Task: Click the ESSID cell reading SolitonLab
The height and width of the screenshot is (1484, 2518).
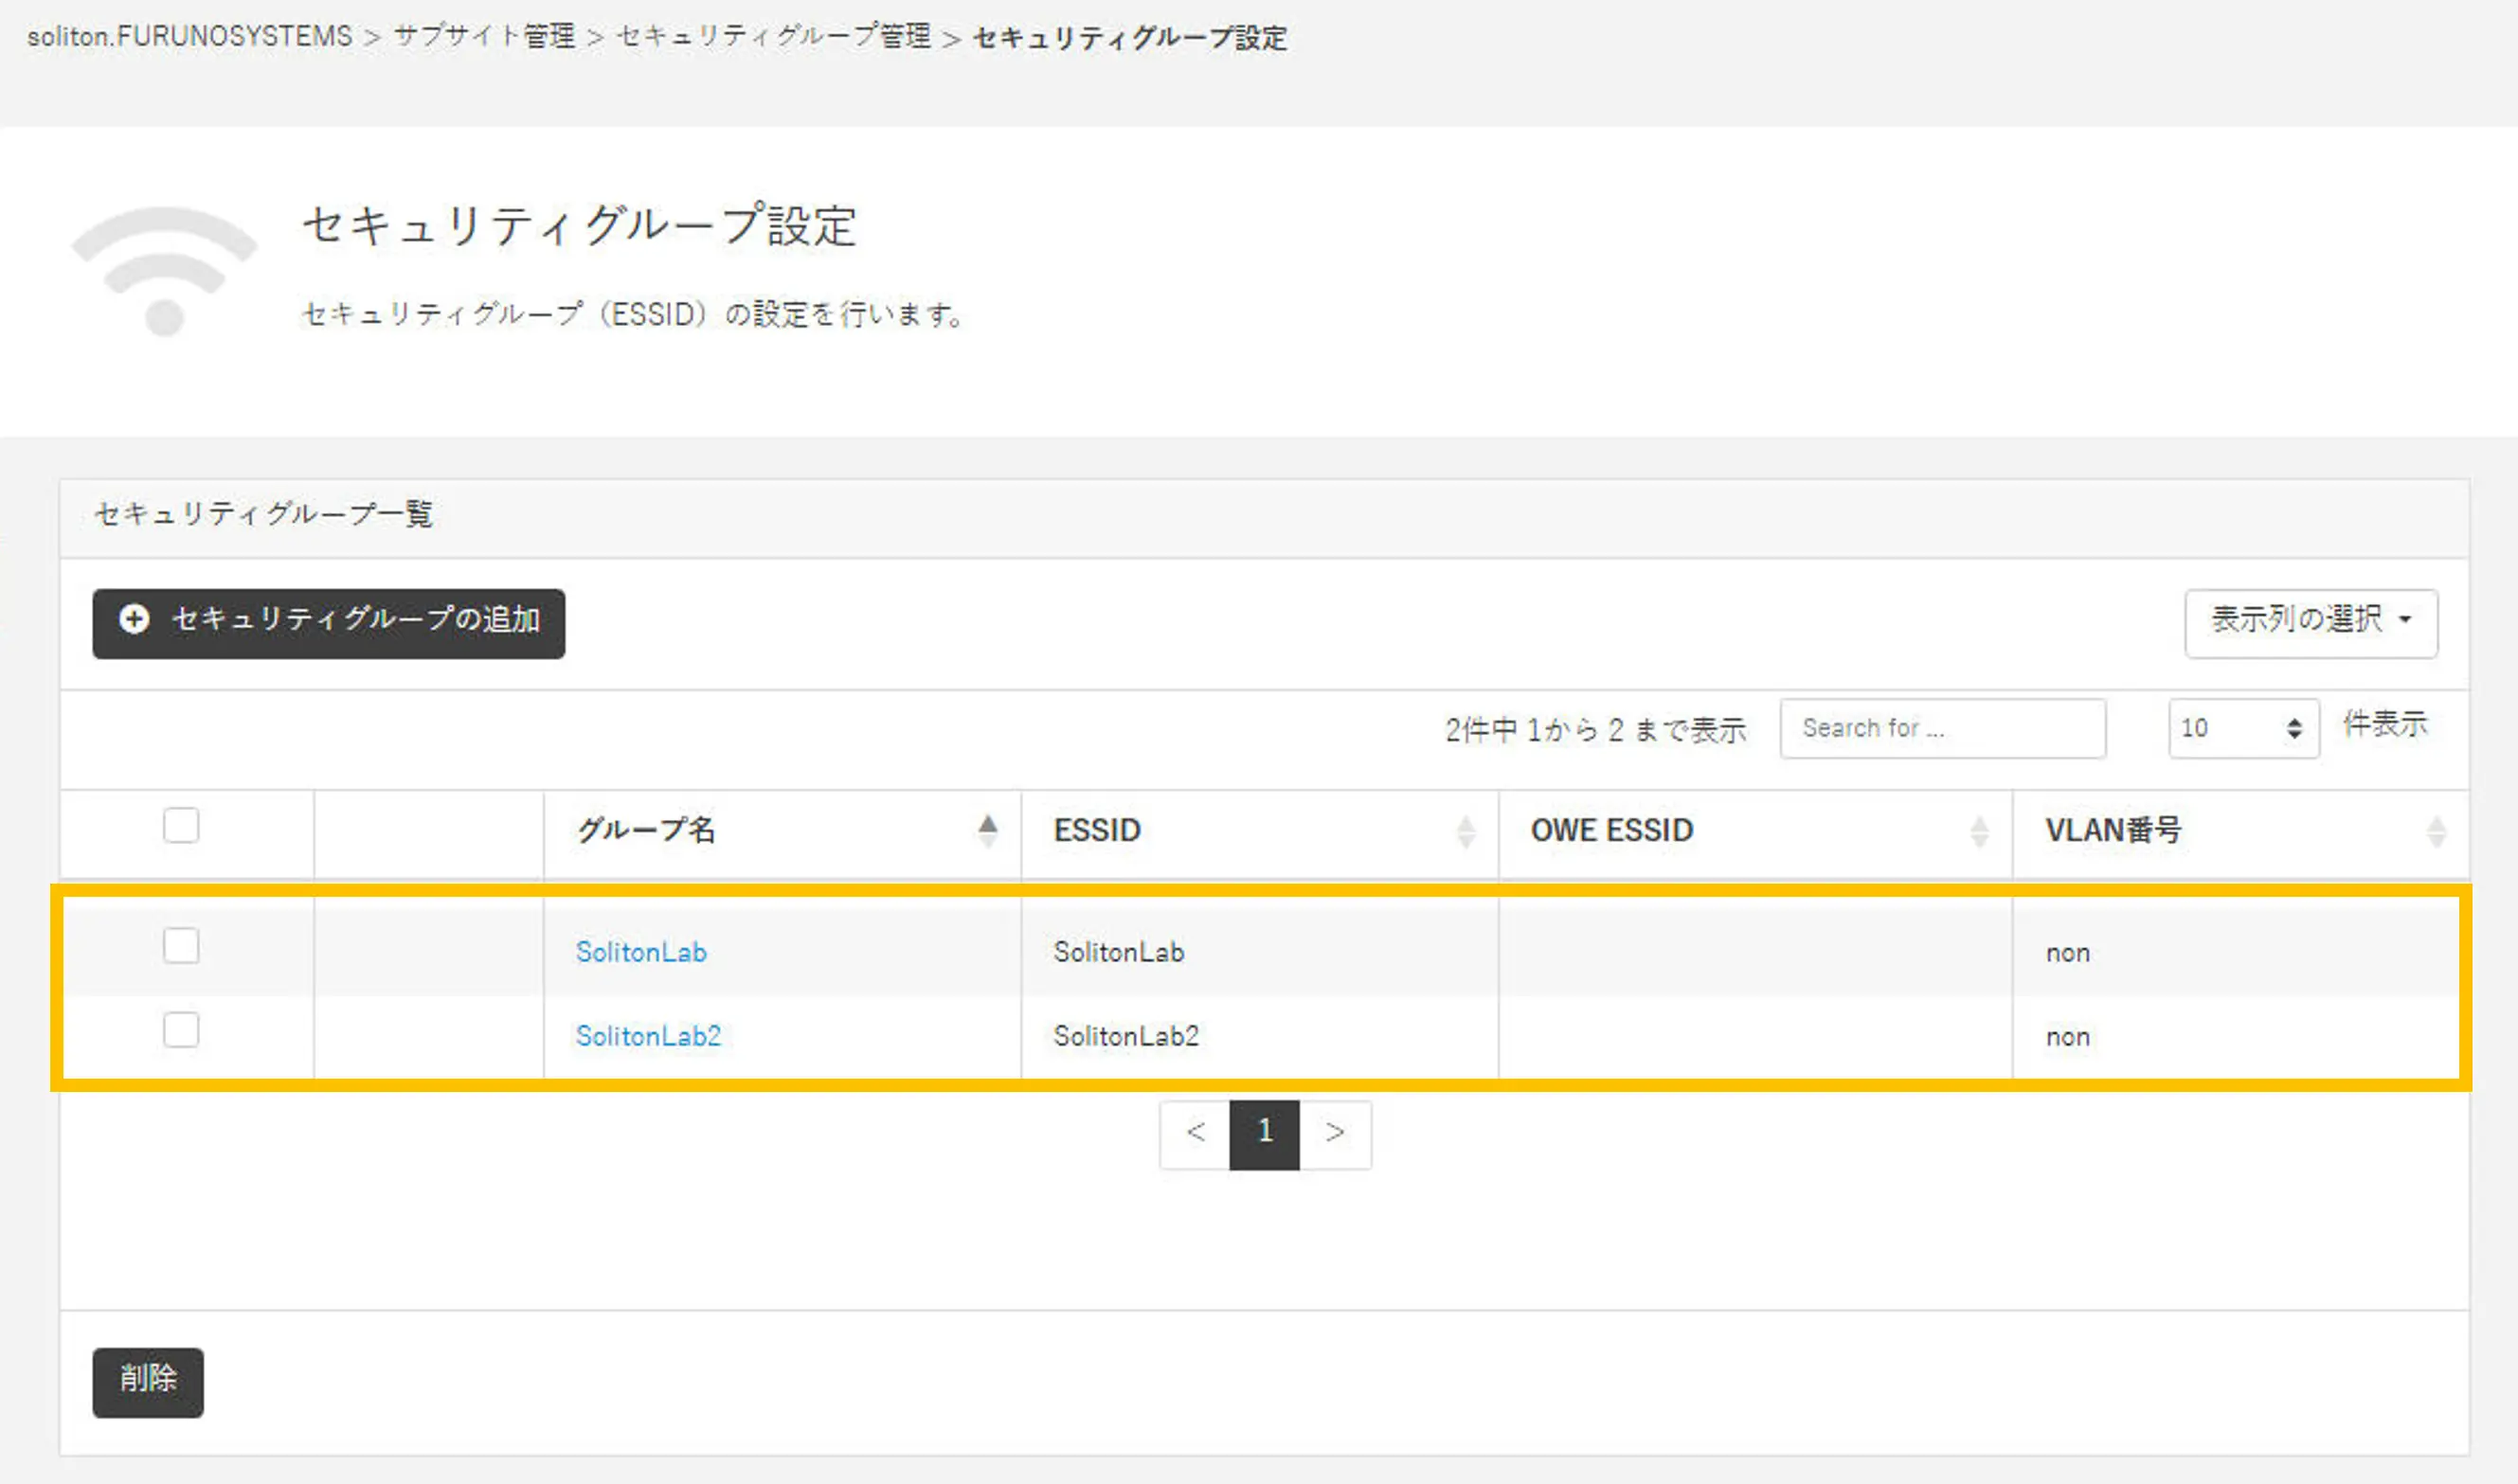Action: click(x=1119, y=952)
